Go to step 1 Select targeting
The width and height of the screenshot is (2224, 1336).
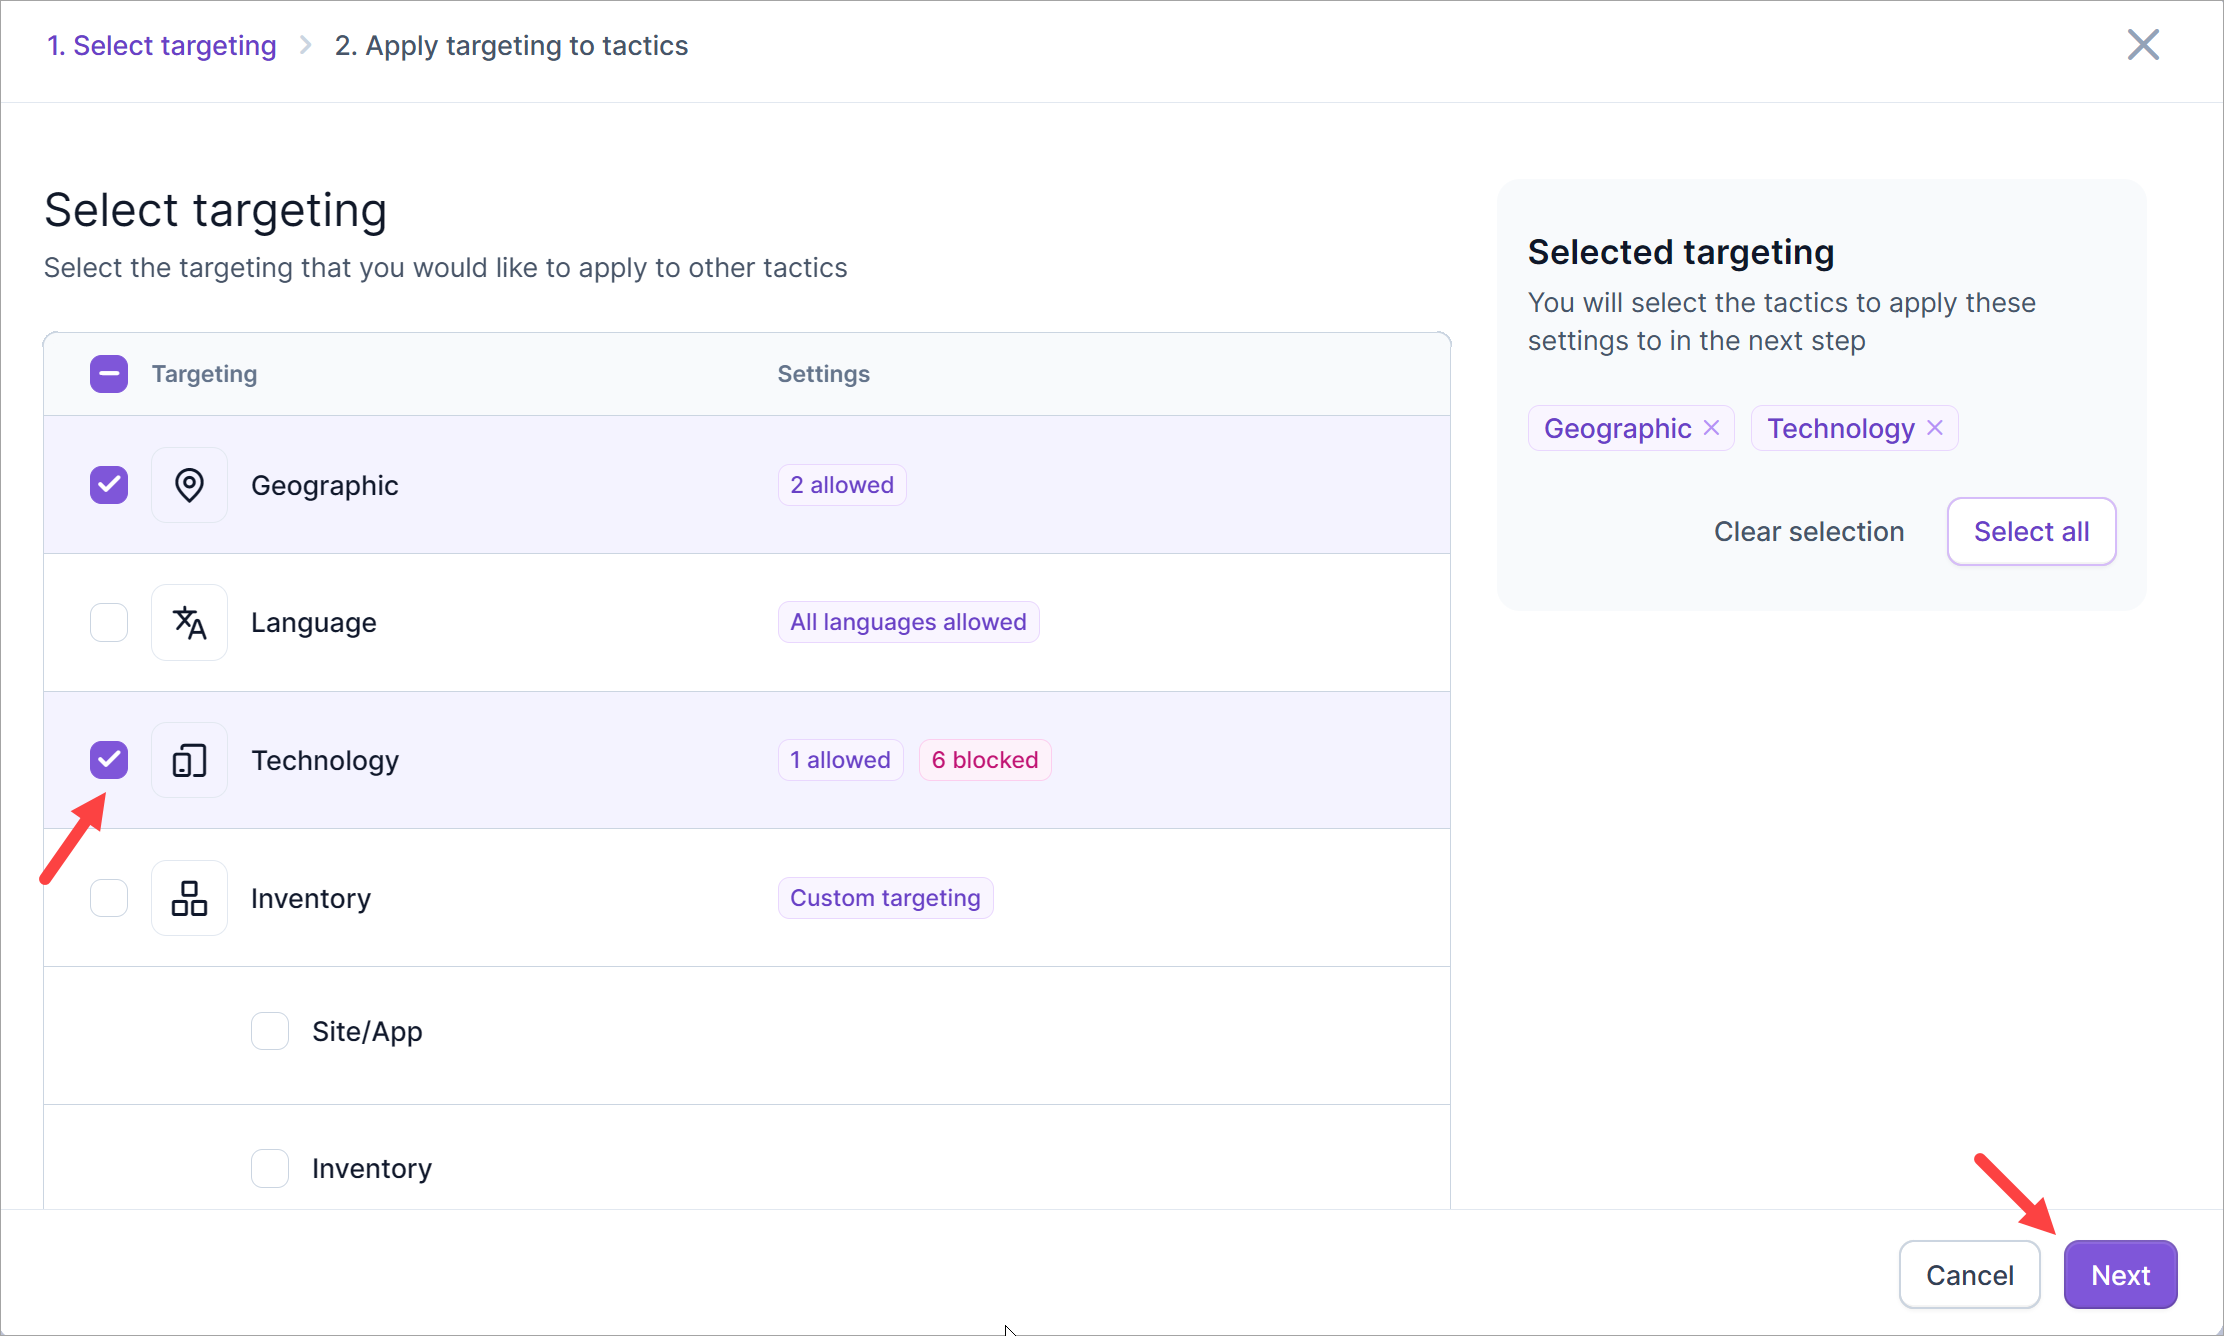pos(162,46)
